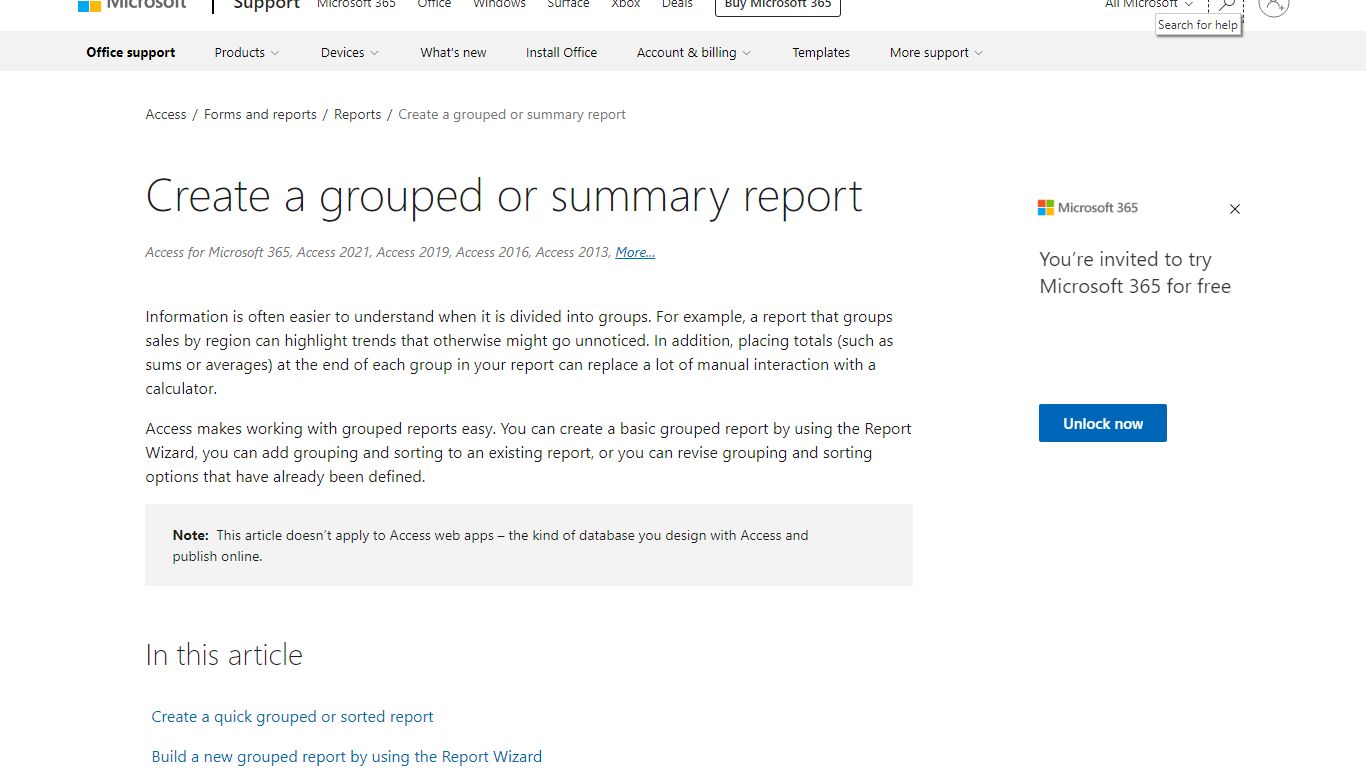Viewport: 1366px width, 768px height.
Task: Expand the Products menu
Action: click(247, 52)
